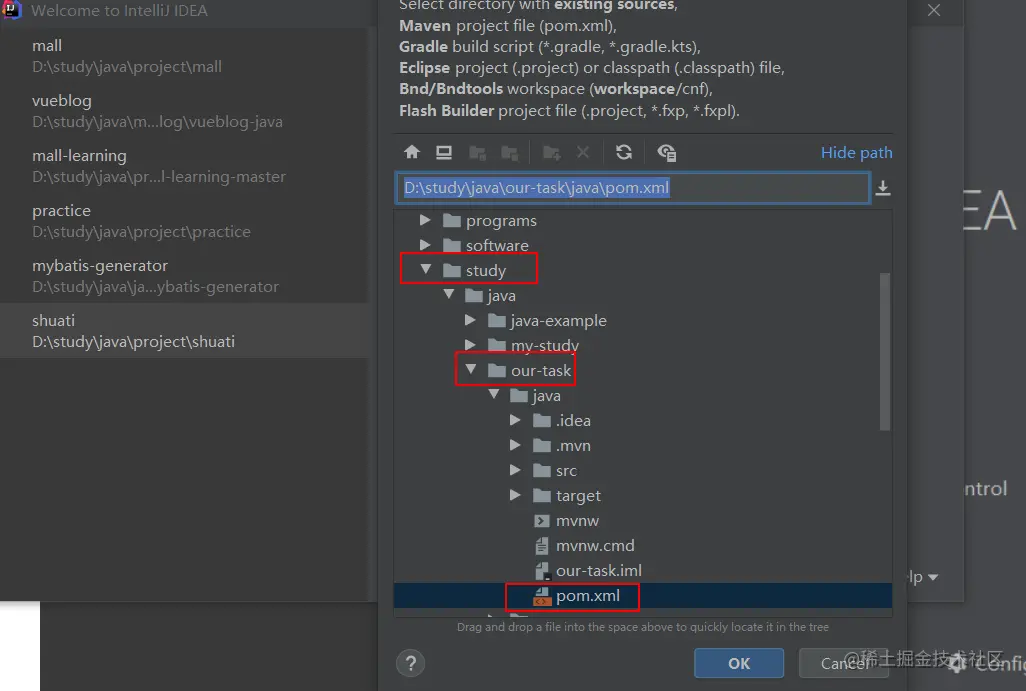Open recent project mall-learning
This screenshot has width=1026, height=691.
[x=184, y=166]
